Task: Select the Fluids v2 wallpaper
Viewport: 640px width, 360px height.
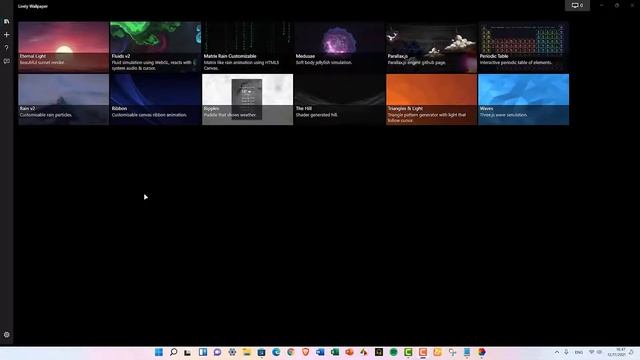Action: click(156, 47)
